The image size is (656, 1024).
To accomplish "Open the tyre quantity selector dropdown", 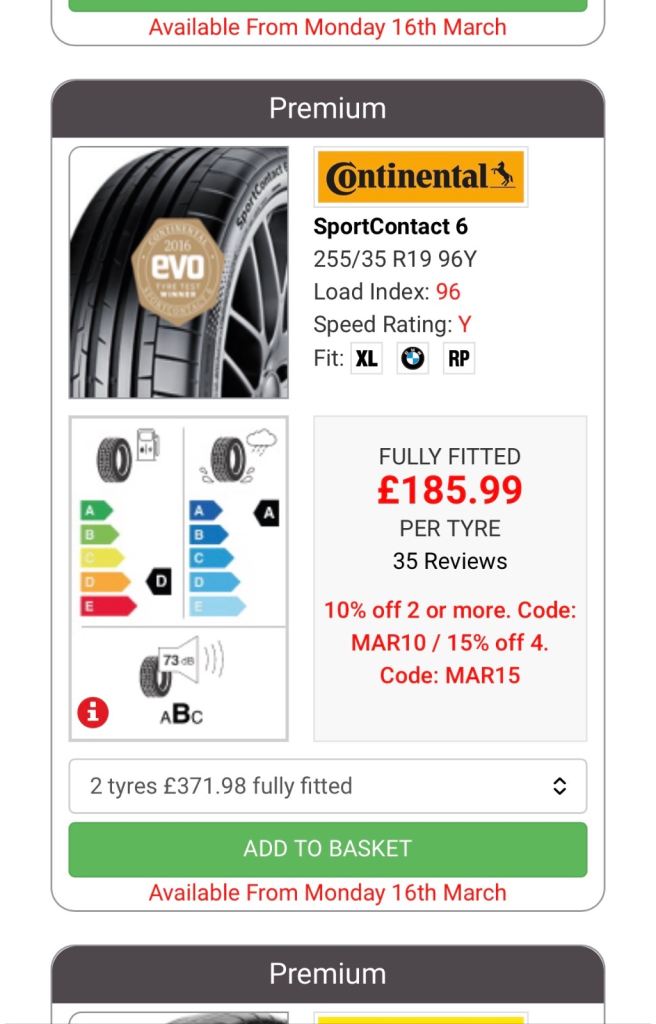I will 327,786.
